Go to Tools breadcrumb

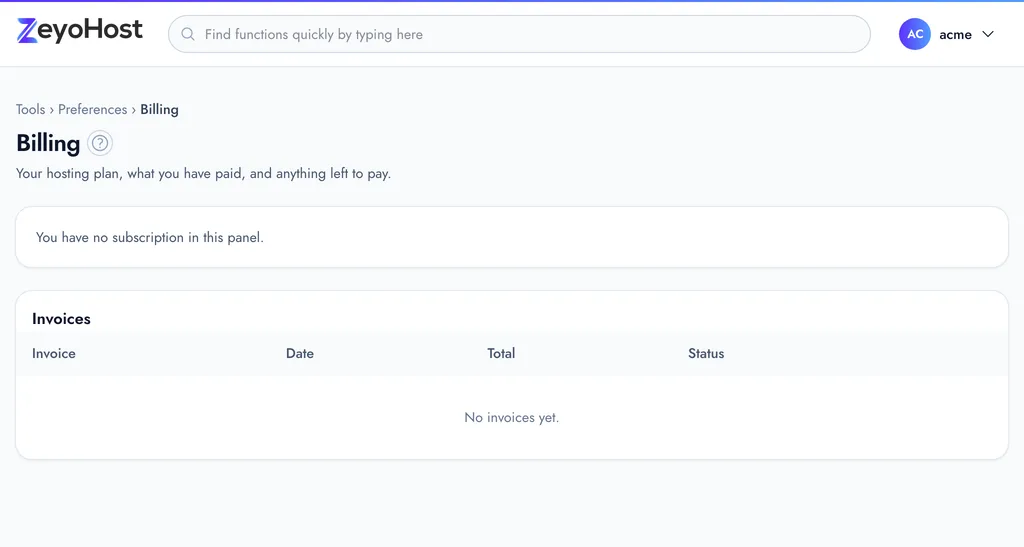pos(31,109)
